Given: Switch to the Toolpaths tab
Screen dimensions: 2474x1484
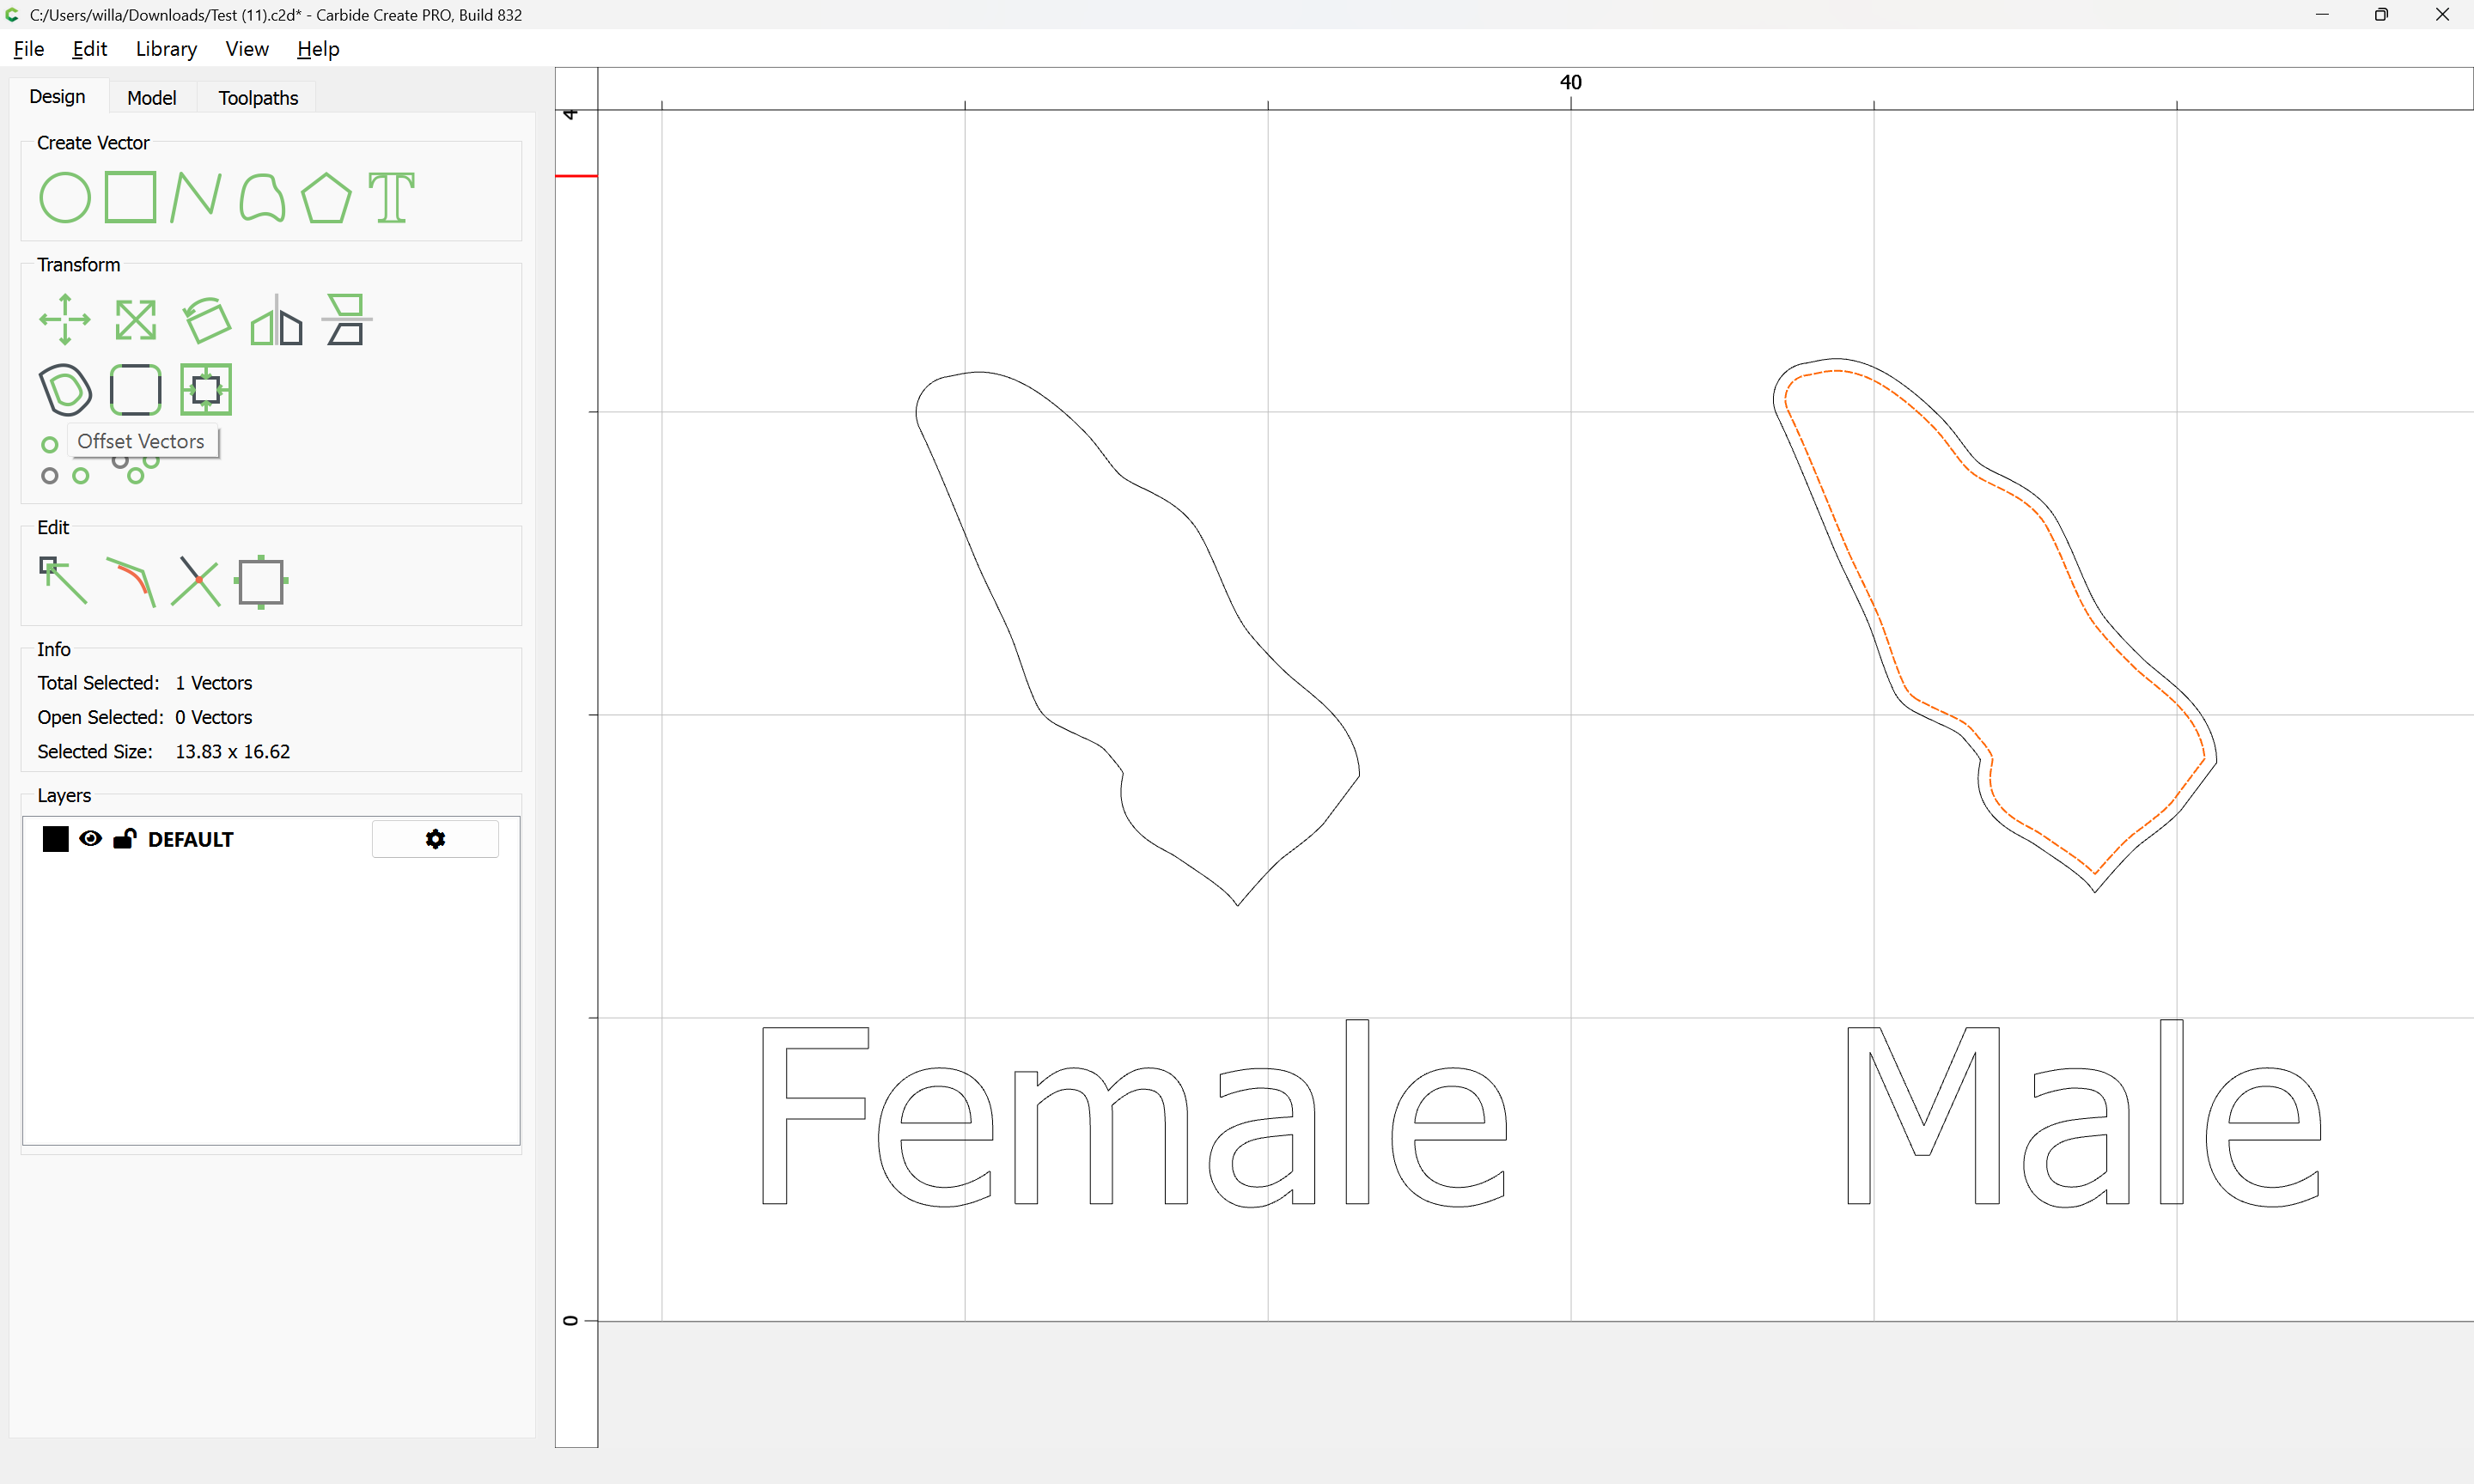Looking at the screenshot, I should click(258, 97).
